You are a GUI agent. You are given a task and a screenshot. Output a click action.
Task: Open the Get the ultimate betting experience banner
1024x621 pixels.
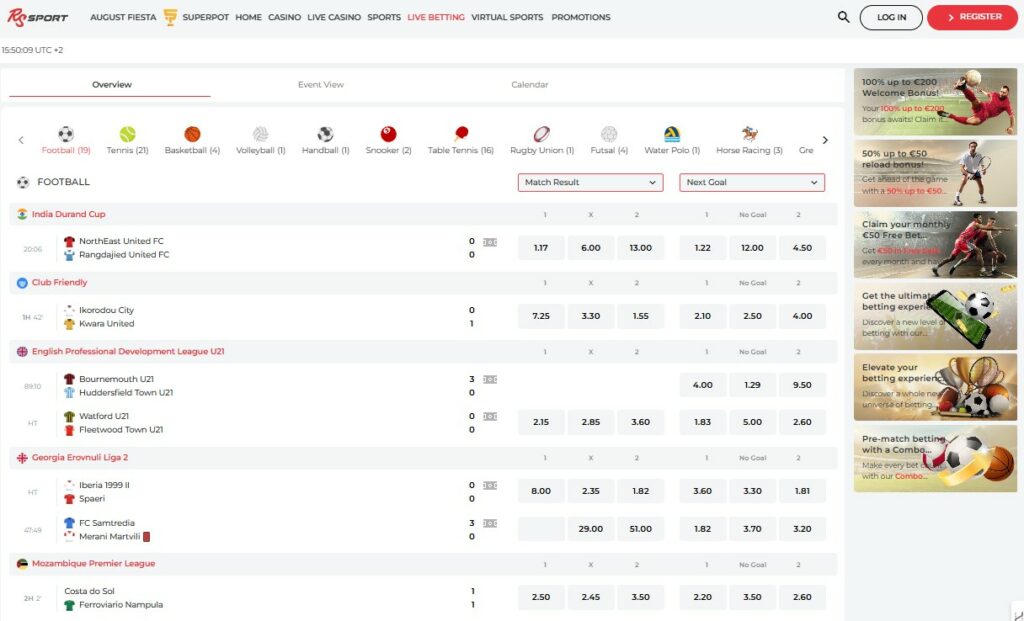pyautogui.click(x=935, y=316)
